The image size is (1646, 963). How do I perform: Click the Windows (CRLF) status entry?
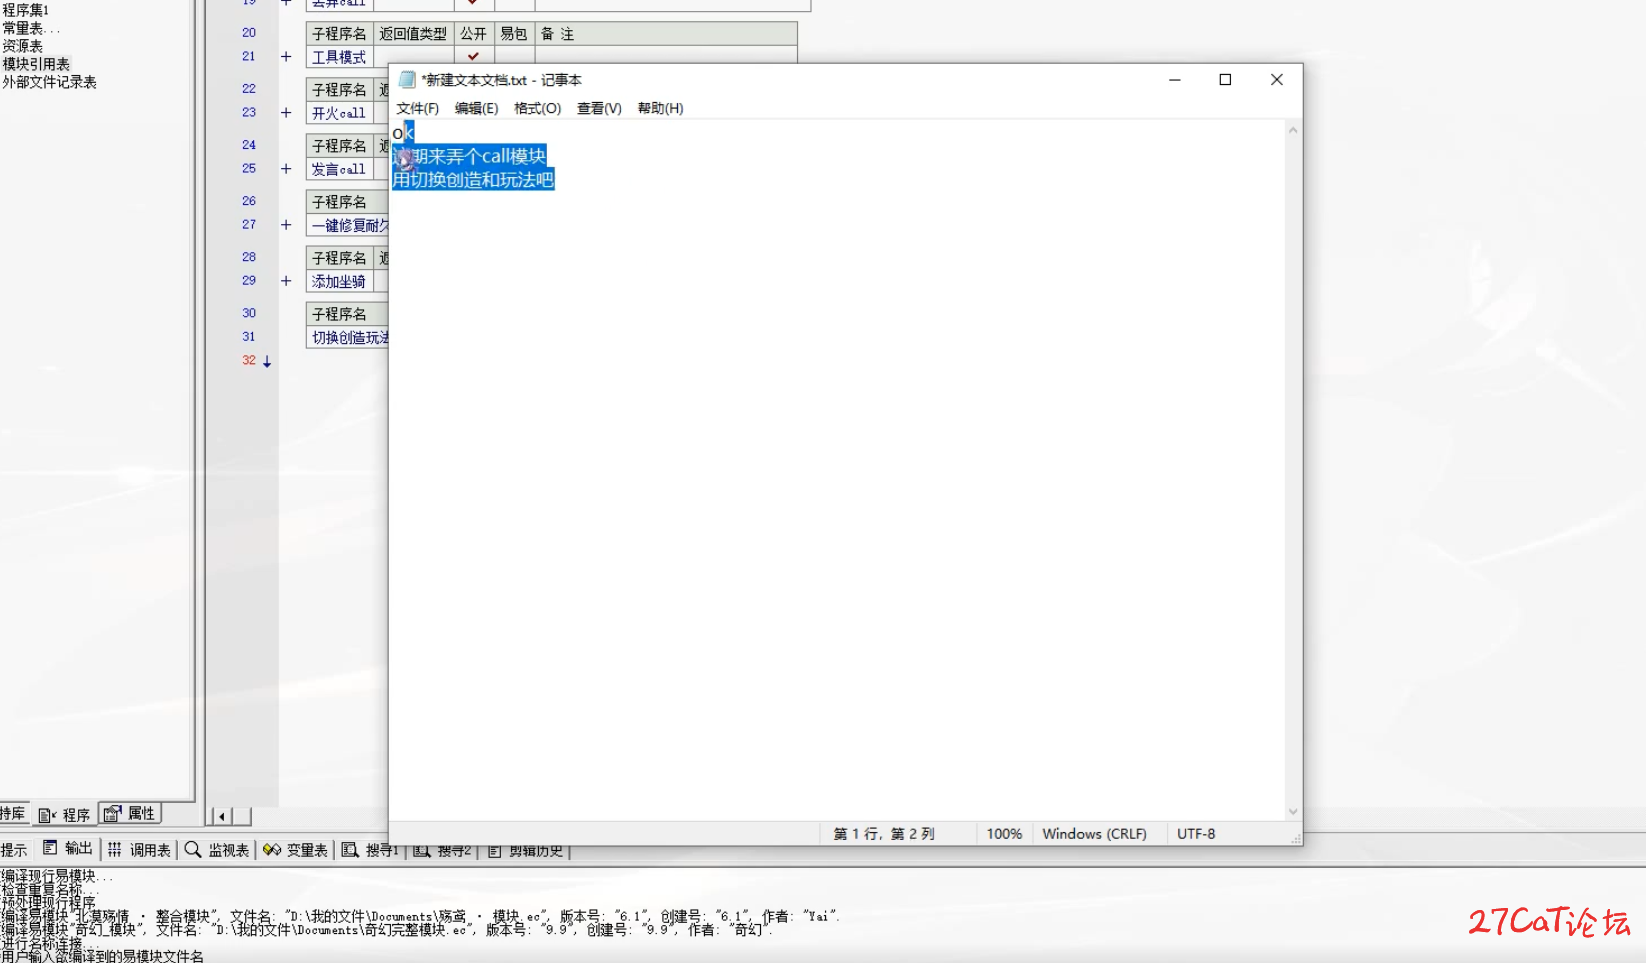point(1094,834)
